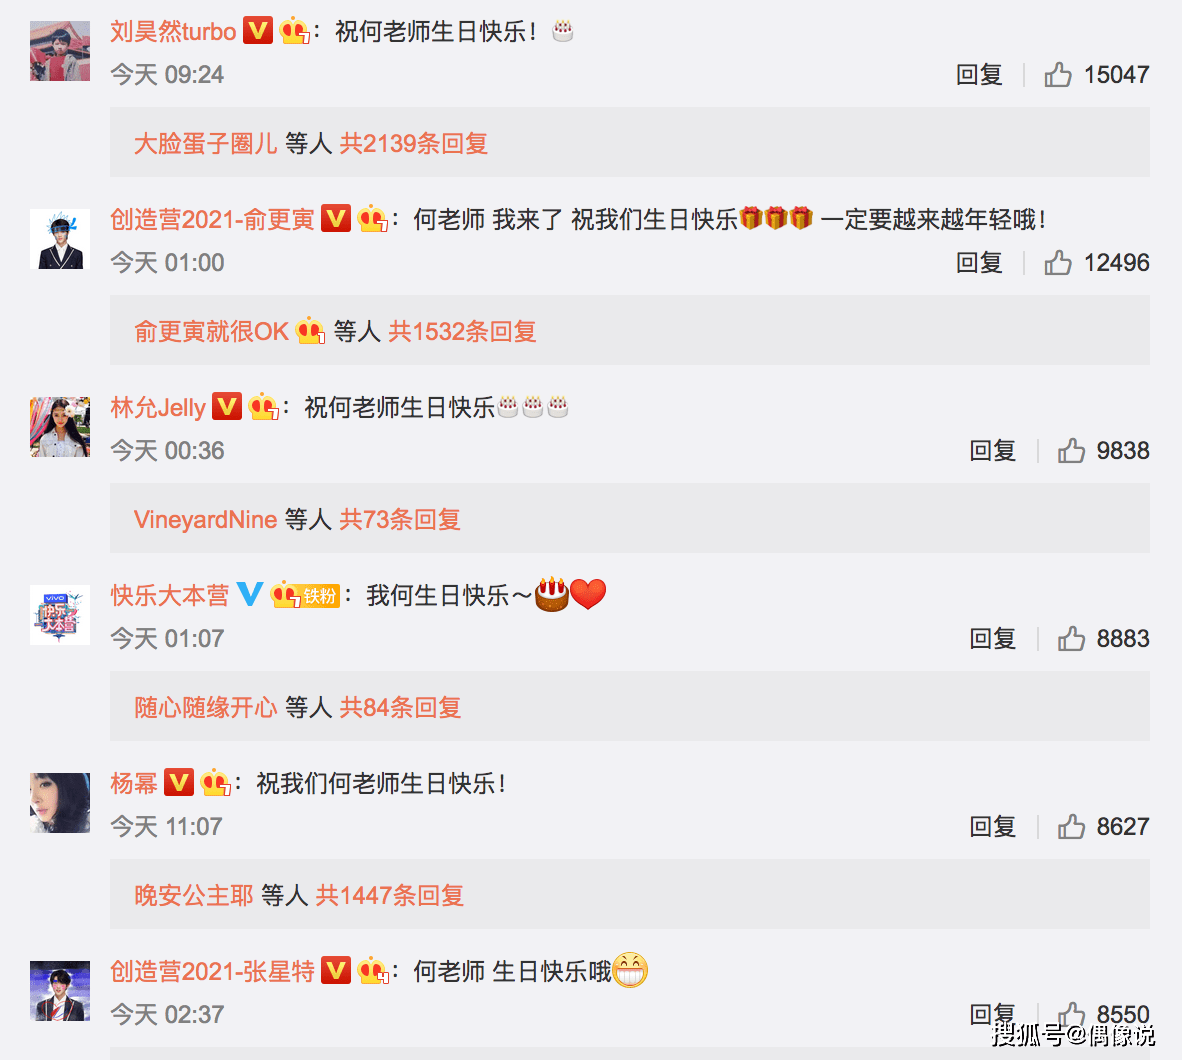Click the crown member icon beside 杨幂
Viewport: 1182px width, 1060px height.
[216, 783]
